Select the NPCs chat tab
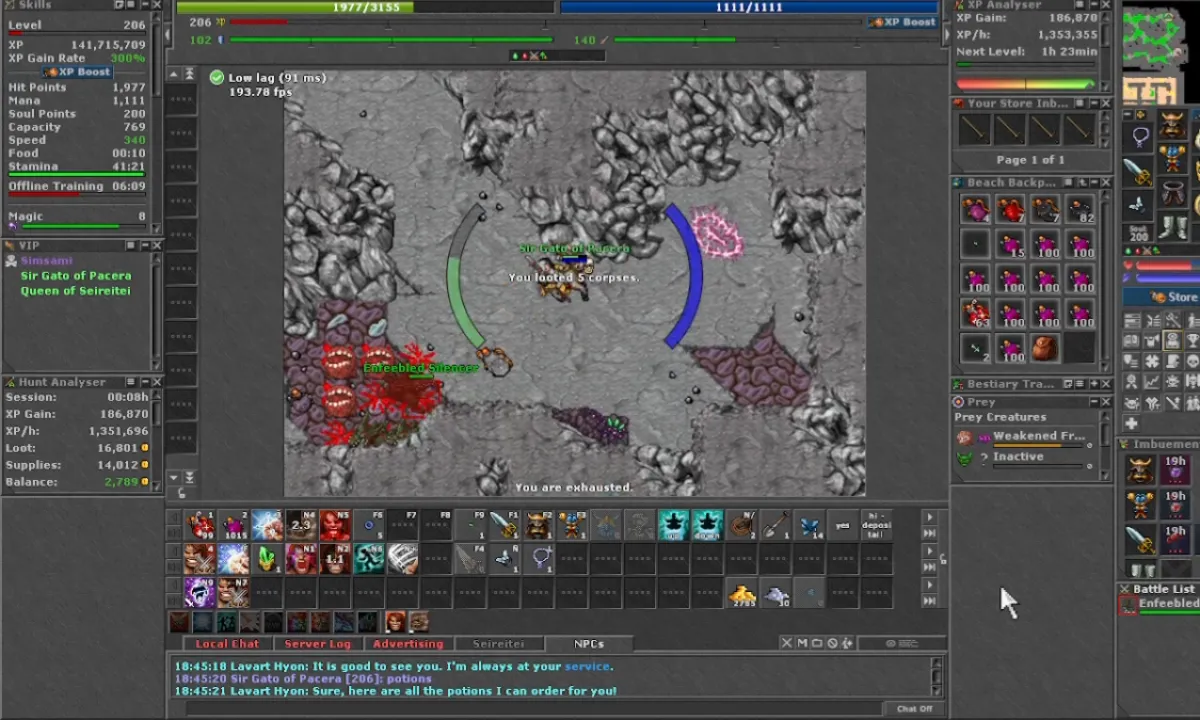This screenshot has height=720, width=1200. point(589,644)
